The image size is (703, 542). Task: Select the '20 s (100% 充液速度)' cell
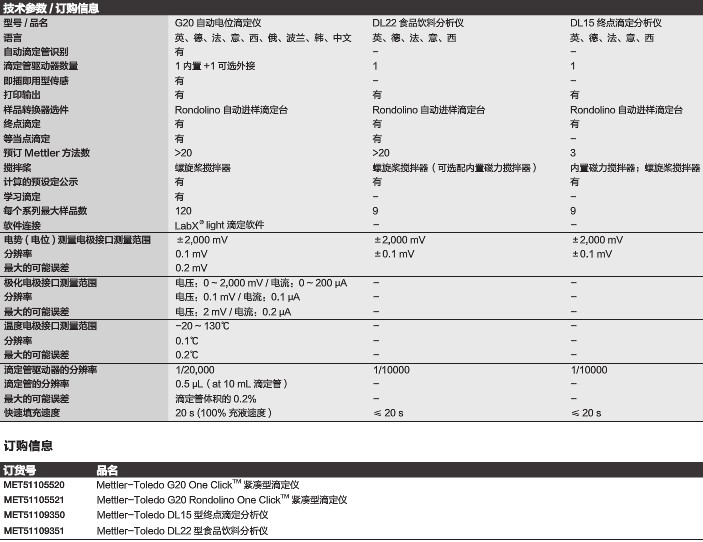click(224, 412)
